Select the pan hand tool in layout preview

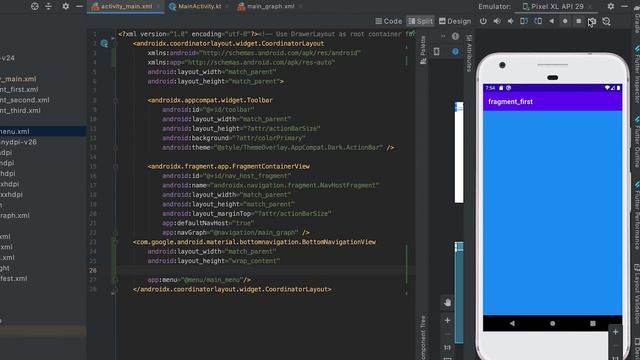pos(447,302)
